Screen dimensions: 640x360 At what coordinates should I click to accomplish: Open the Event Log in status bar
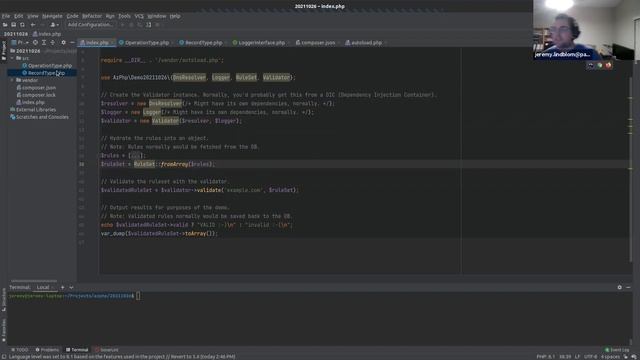[617, 350]
